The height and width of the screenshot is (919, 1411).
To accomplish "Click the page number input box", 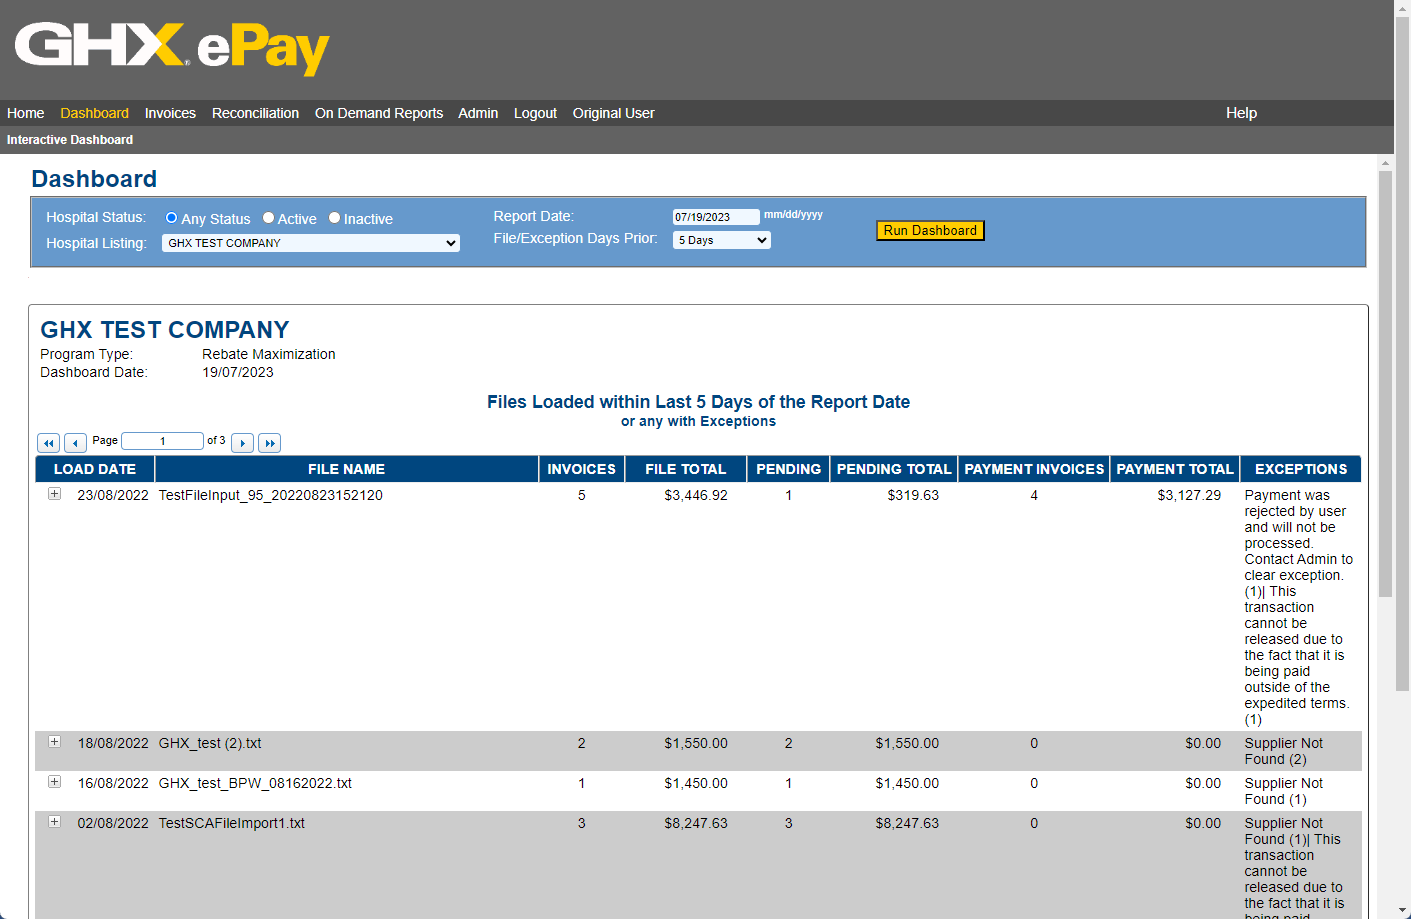I will pyautogui.click(x=163, y=441).
